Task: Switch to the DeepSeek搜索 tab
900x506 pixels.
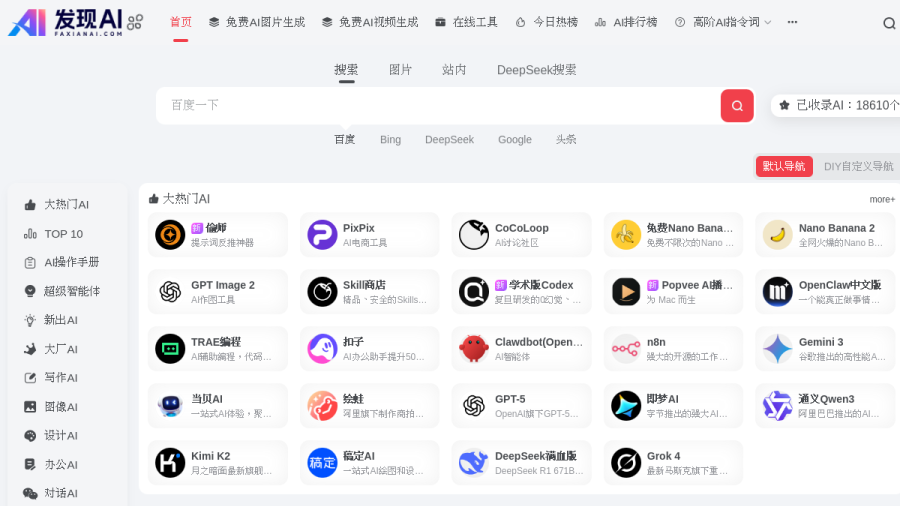Action: [537, 70]
